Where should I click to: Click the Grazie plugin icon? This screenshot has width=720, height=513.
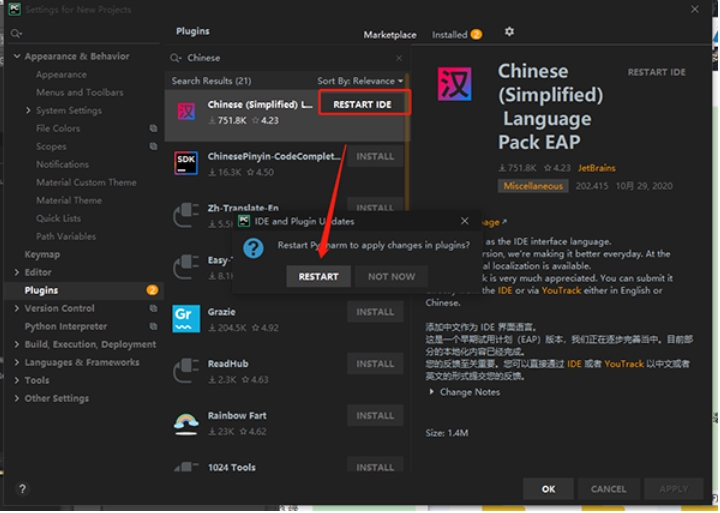pyautogui.click(x=186, y=319)
